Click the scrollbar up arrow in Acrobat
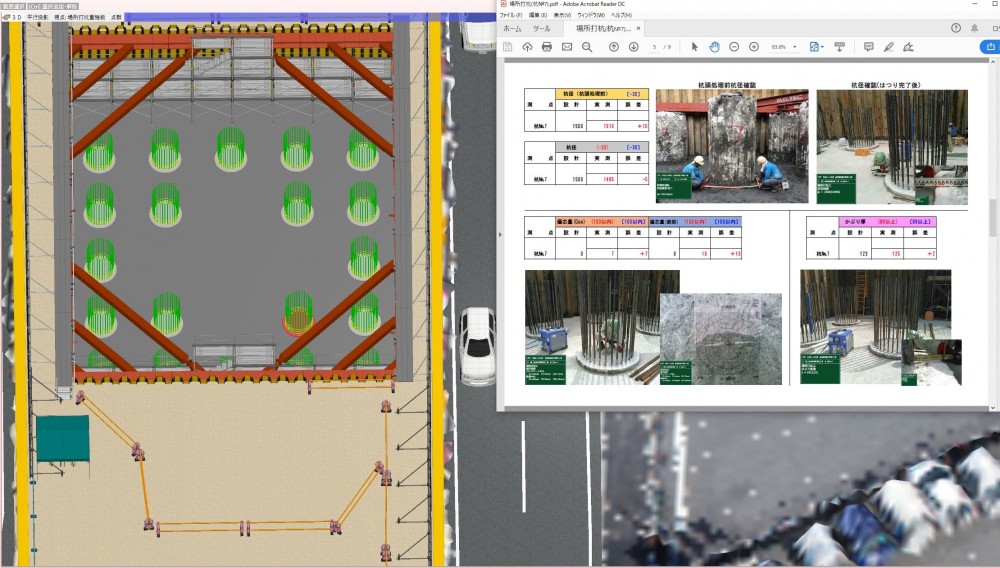The width and height of the screenshot is (1000, 568). [x=993, y=62]
